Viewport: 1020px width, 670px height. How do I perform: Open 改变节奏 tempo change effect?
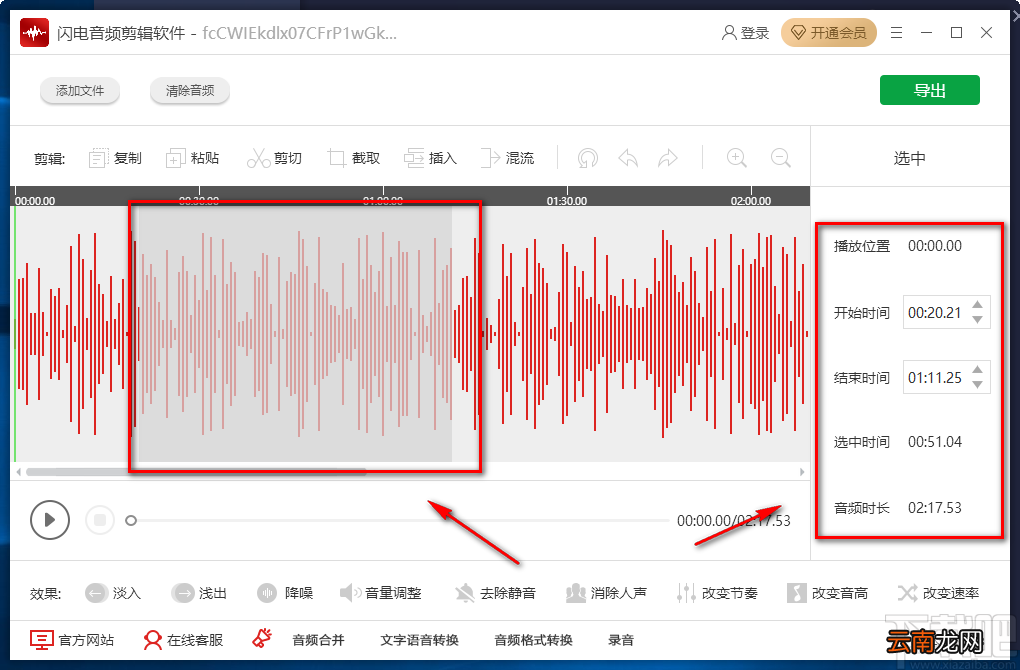(x=717, y=593)
